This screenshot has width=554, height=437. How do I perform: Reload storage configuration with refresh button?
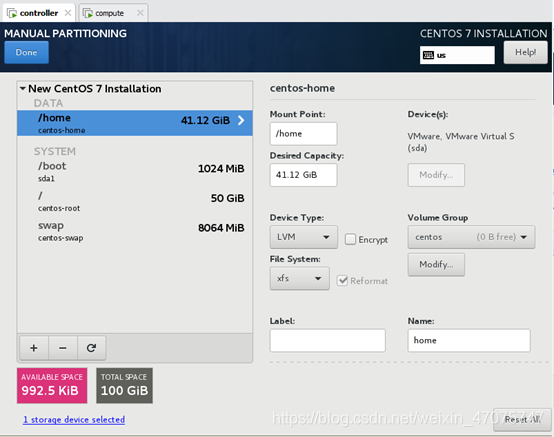pos(92,348)
